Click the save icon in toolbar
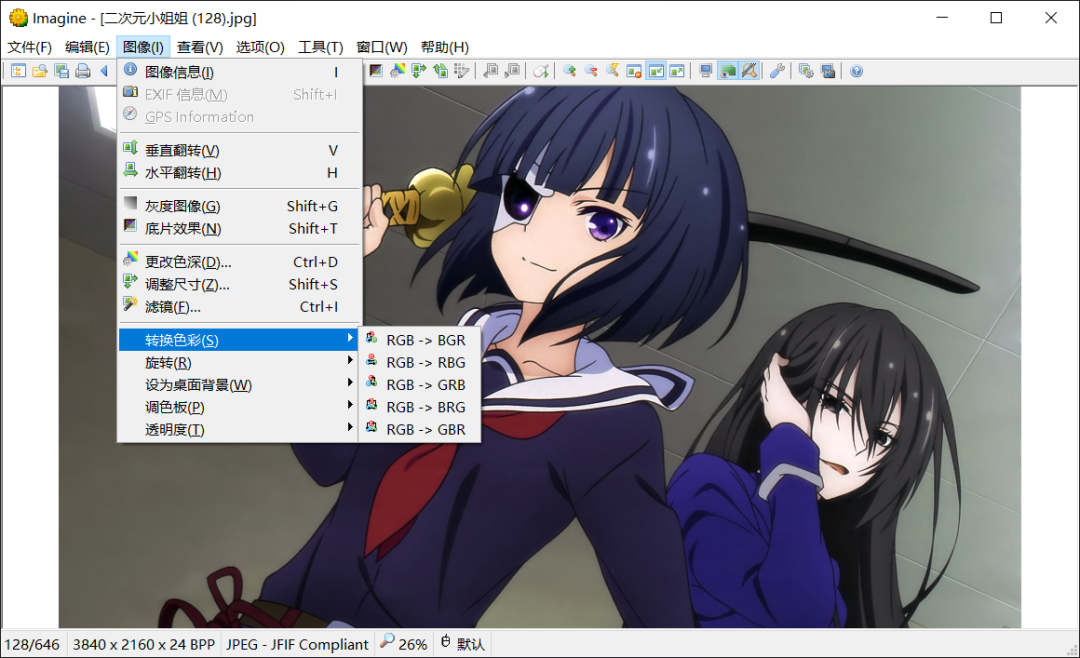The image size is (1080, 658). [x=61, y=71]
